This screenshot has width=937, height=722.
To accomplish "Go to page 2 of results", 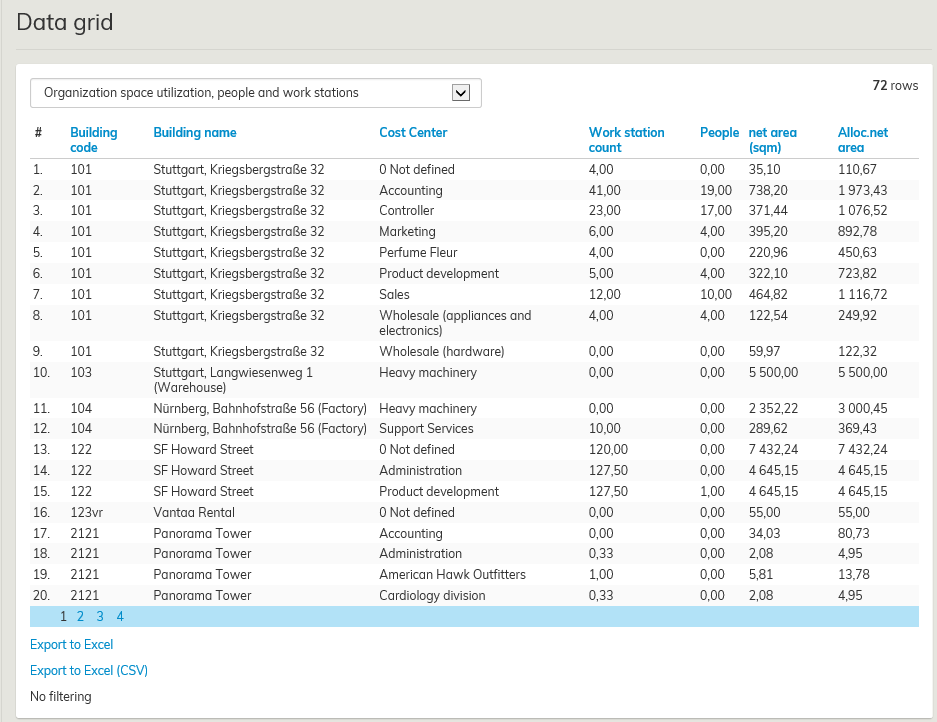I will click(x=80, y=616).
